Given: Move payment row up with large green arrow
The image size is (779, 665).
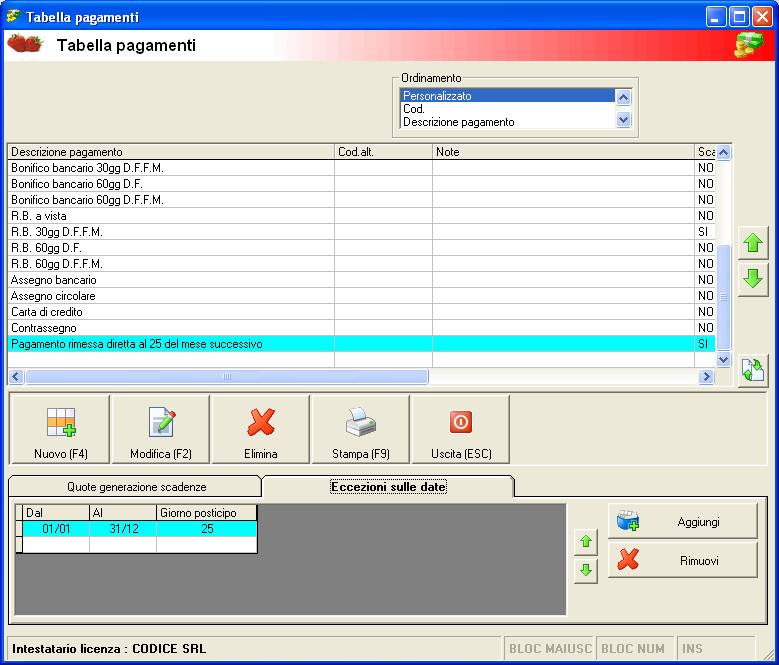Looking at the screenshot, I should 753,243.
